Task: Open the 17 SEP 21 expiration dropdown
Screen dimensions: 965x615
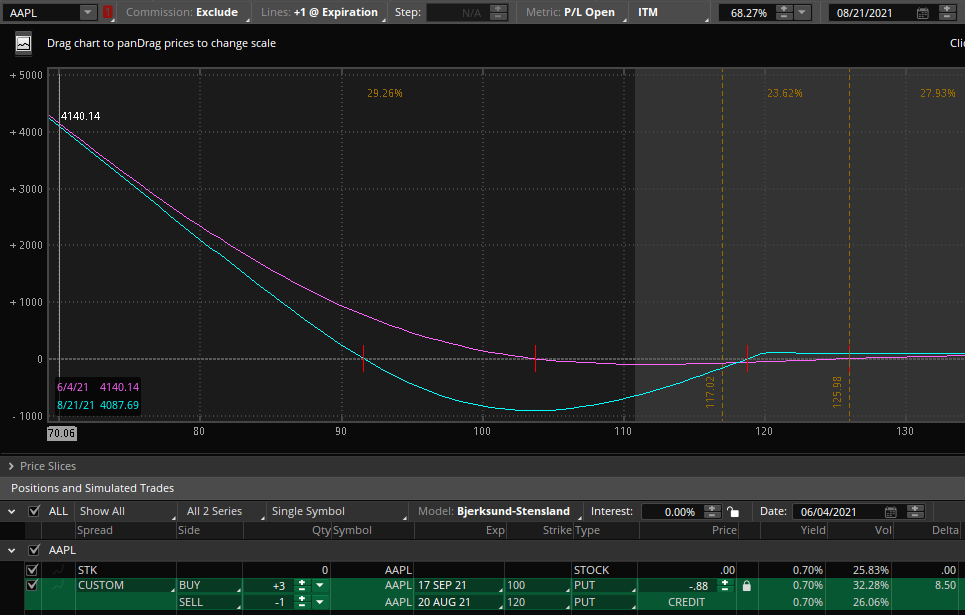Action: [x=460, y=585]
